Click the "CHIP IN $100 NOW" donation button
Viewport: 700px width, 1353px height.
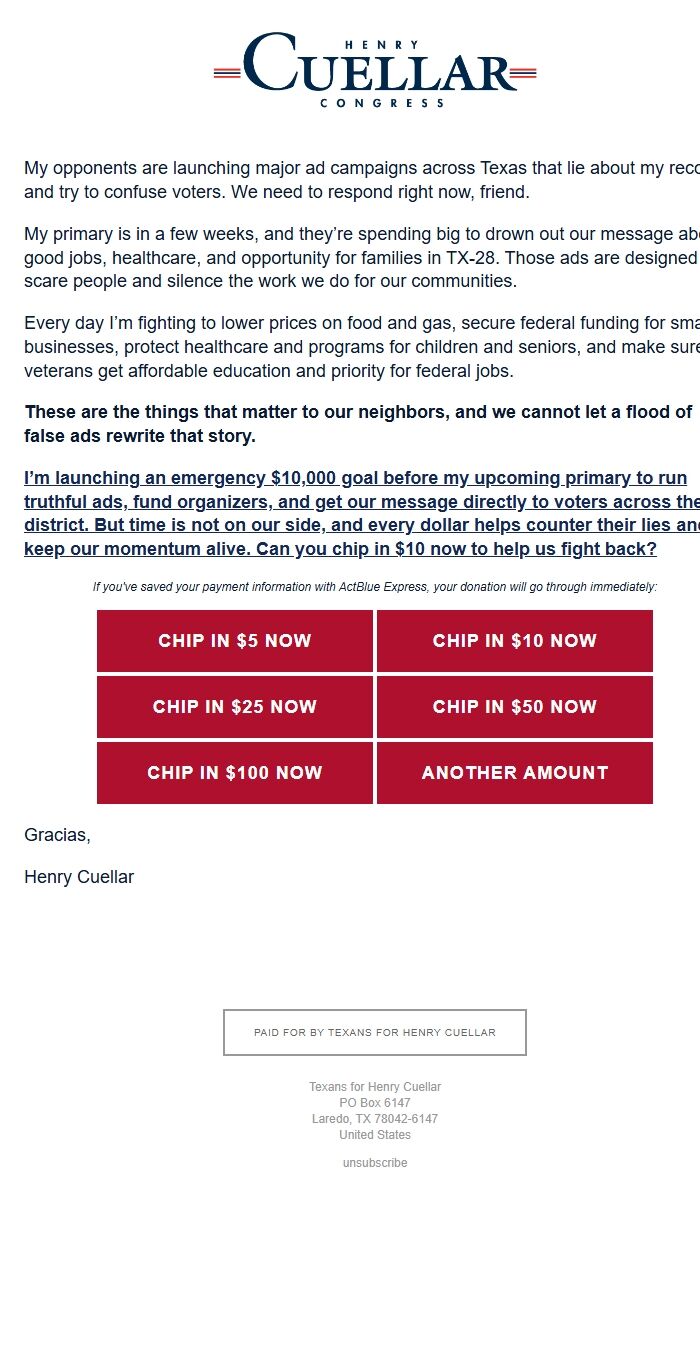(234, 772)
